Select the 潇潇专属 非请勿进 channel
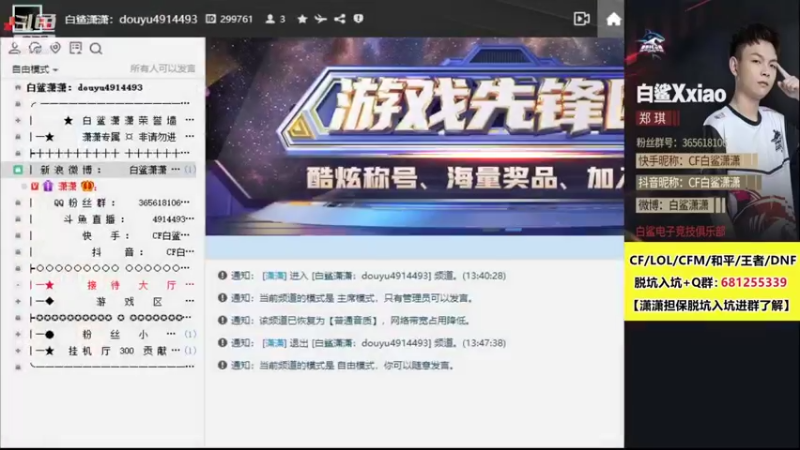 pos(105,137)
